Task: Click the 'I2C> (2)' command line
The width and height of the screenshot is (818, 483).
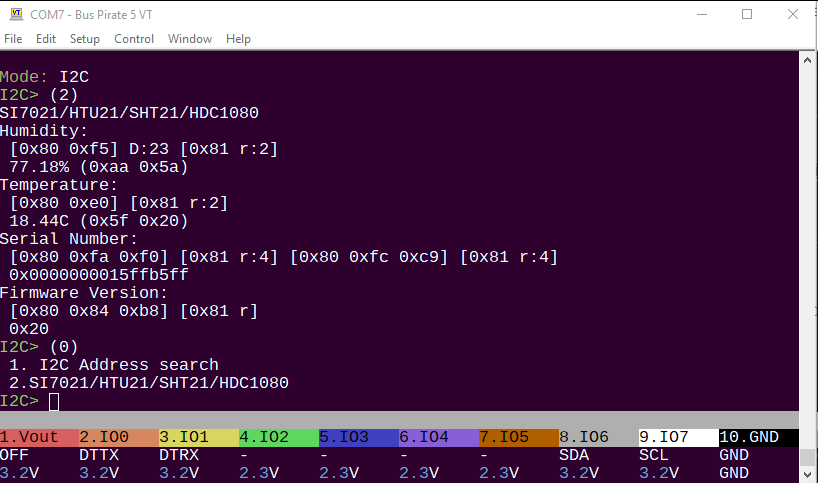Action: [x=39, y=95]
